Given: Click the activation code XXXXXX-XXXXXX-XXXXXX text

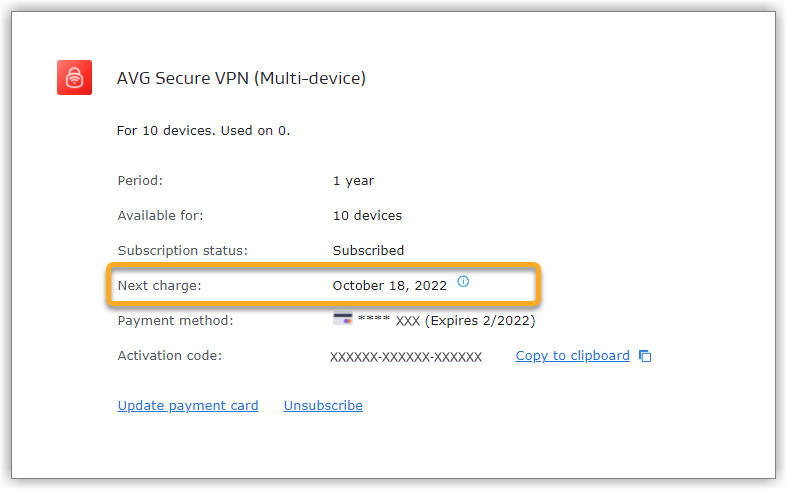Looking at the screenshot, I should pyautogui.click(x=406, y=357).
